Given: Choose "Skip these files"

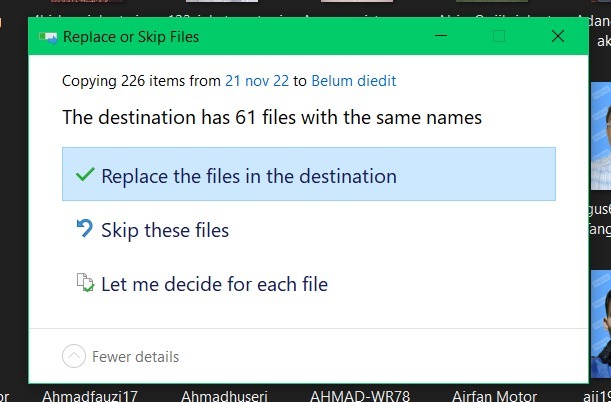Looking at the screenshot, I should (x=165, y=231).
